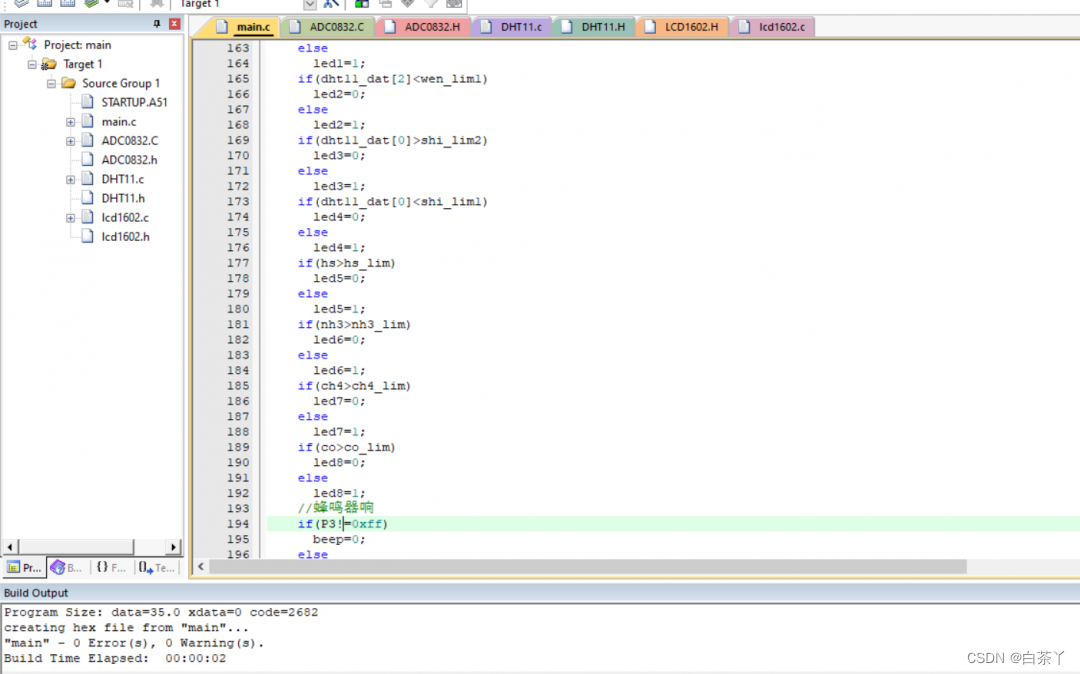Switch to the LCD1602.H editor tab
1080x674 pixels.
click(691, 27)
